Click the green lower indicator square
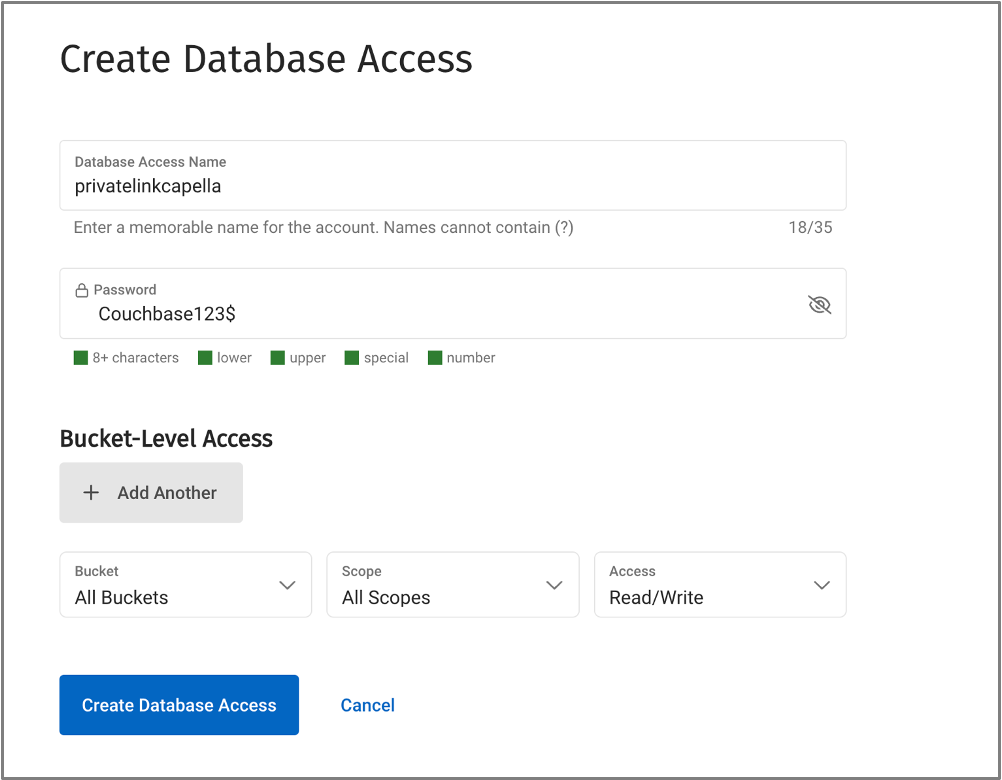The width and height of the screenshot is (1002, 780). [204, 358]
